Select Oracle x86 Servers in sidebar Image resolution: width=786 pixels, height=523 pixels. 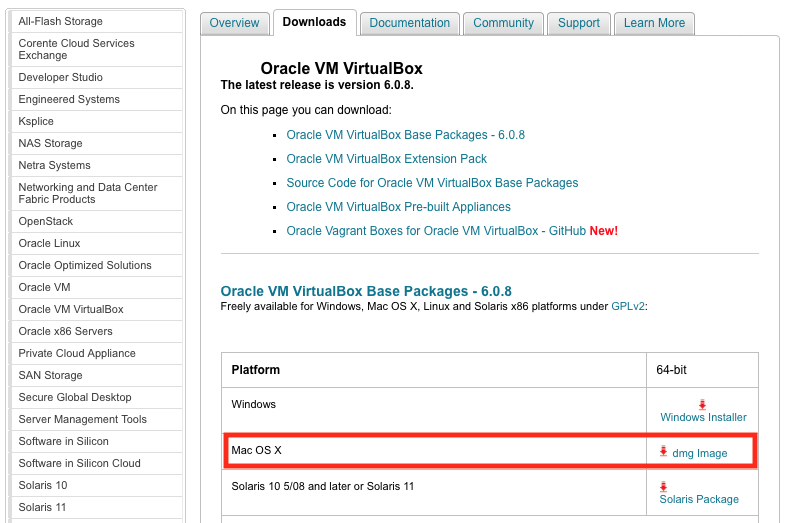tap(96, 332)
